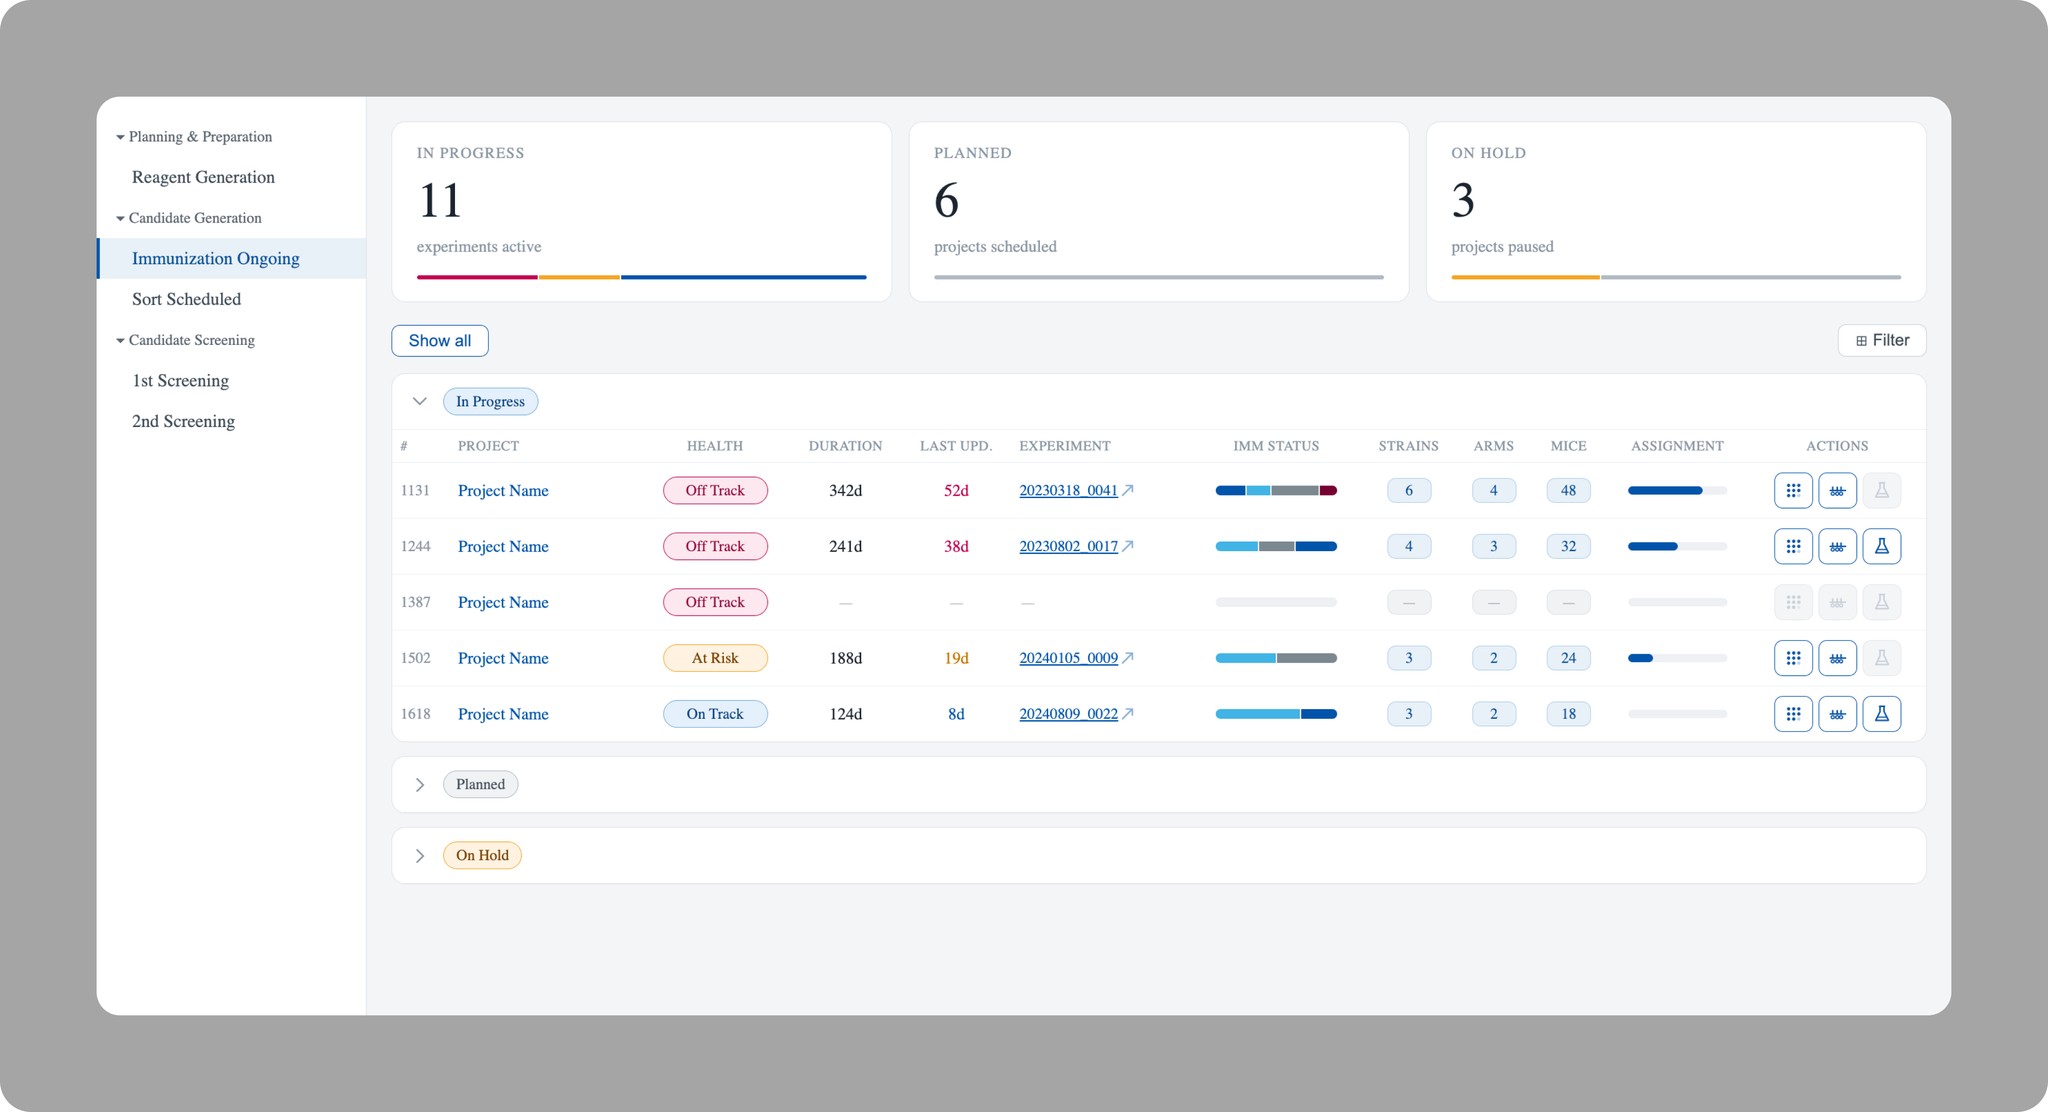The height and width of the screenshot is (1112, 2048).
Task: Click disabled flask icon in row 1131
Action: pyautogui.click(x=1881, y=490)
